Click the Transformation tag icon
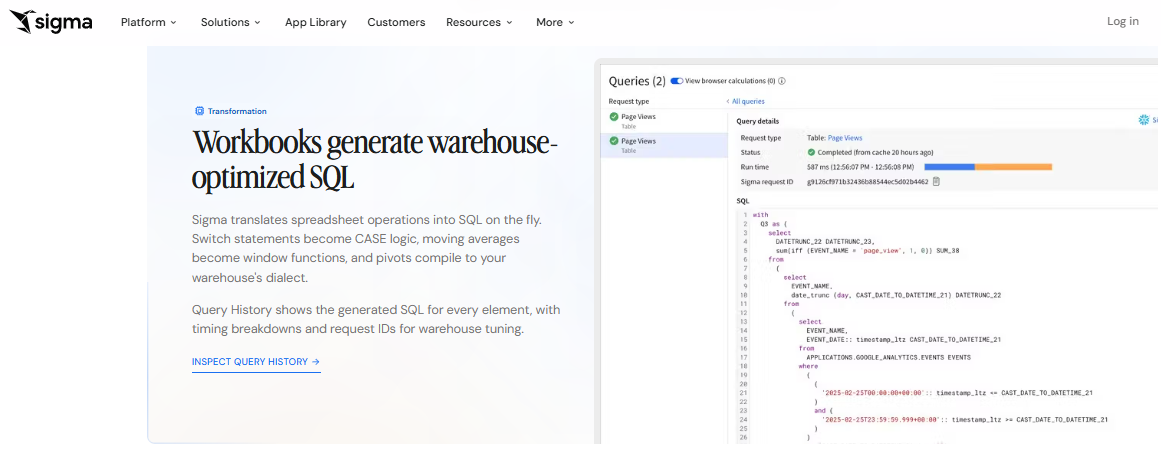This screenshot has height=461, width=1161. 198,111
